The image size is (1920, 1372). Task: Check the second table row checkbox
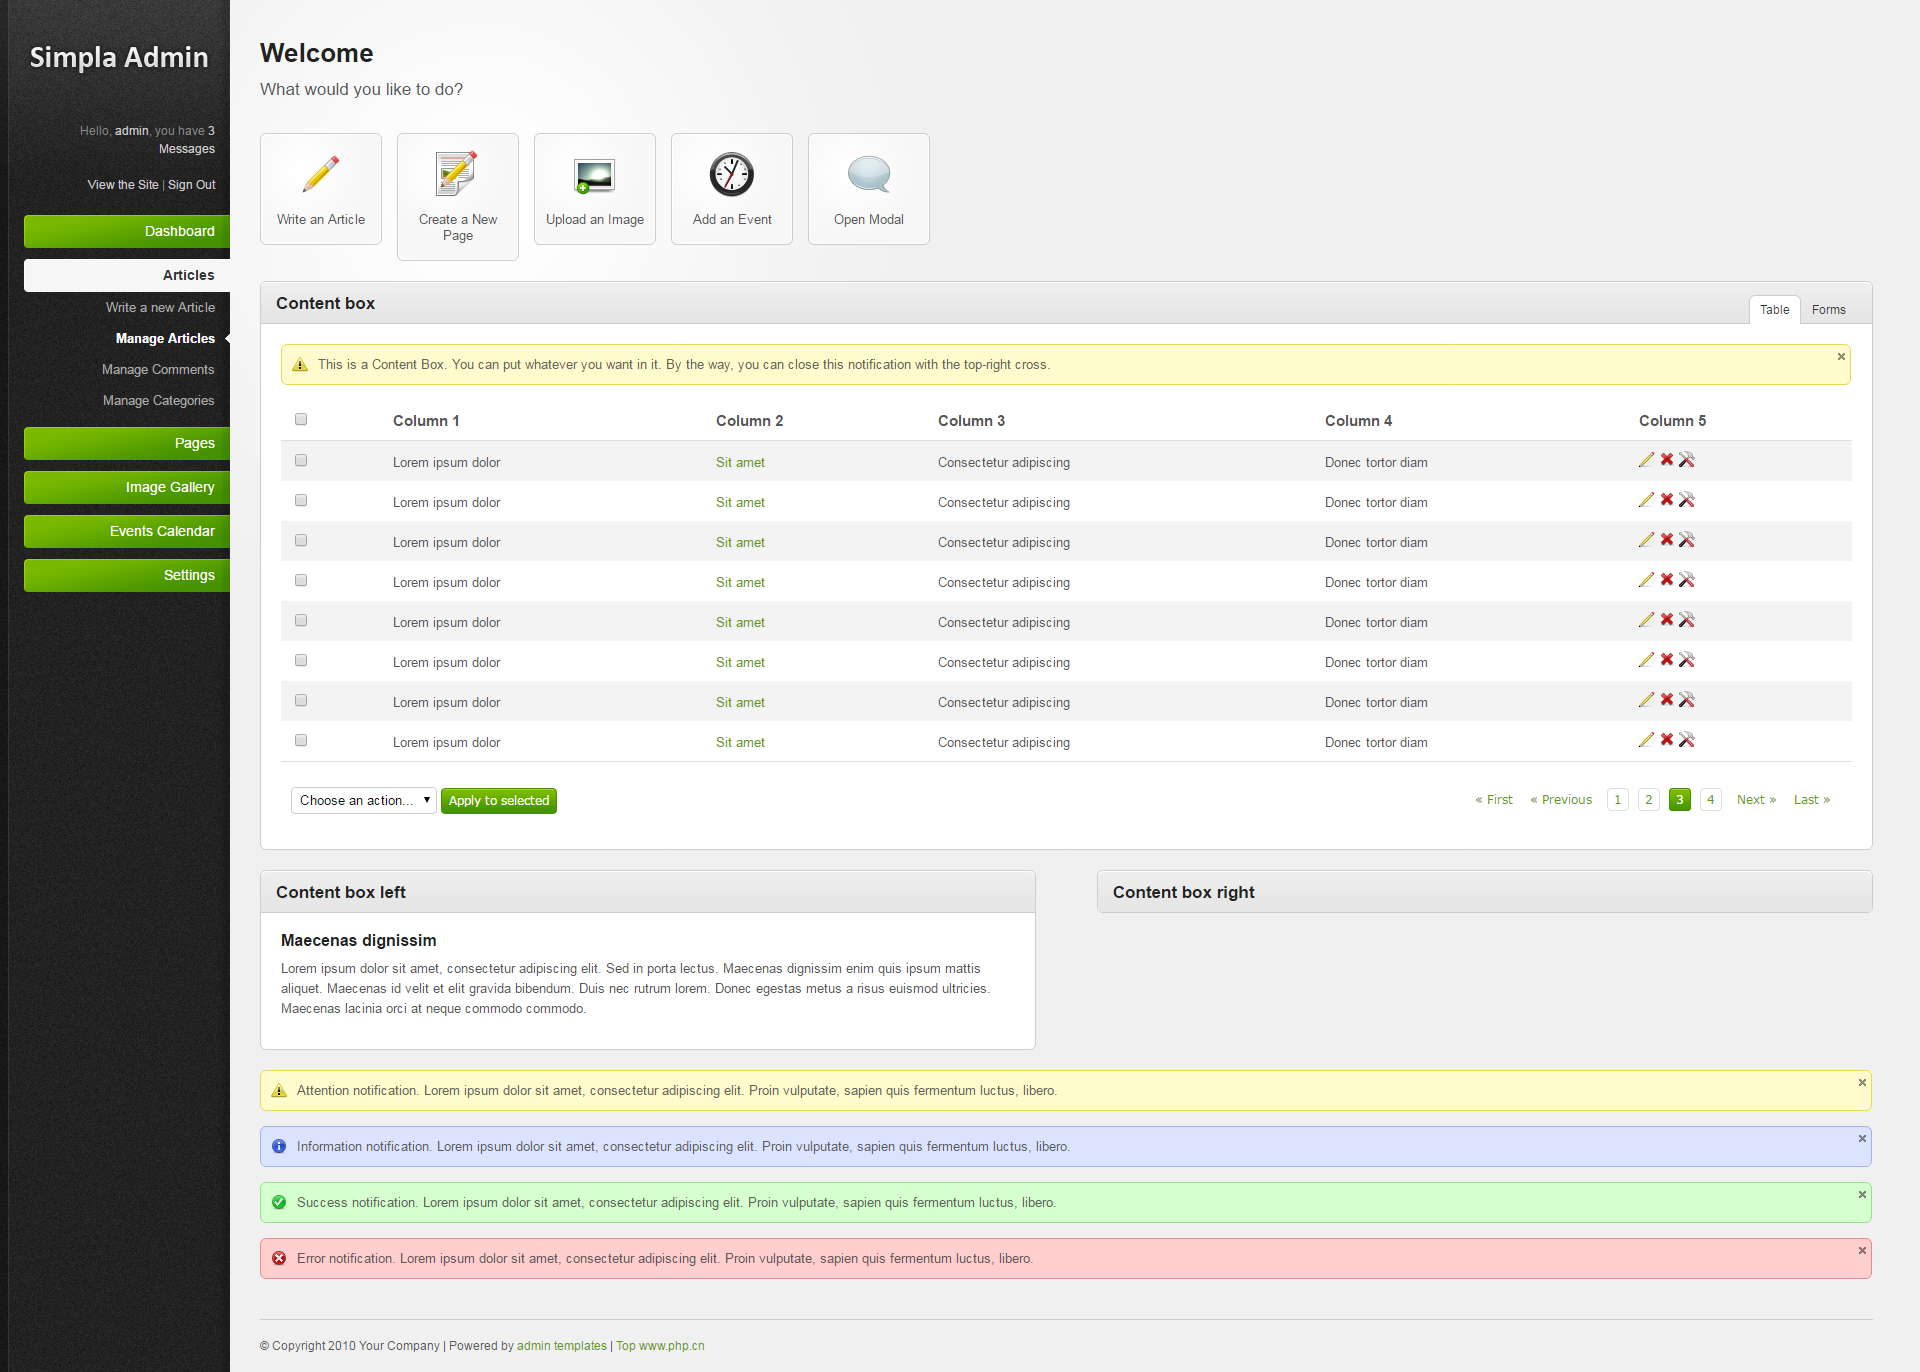(301, 501)
